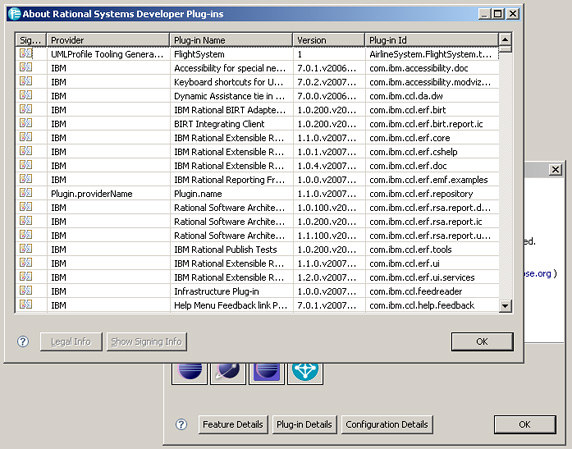Select com.ibm.ccl.erf.rsa.report.ic plug-in id
The width and height of the screenshot is (572, 449).
pyautogui.click(x=426, y=222)
